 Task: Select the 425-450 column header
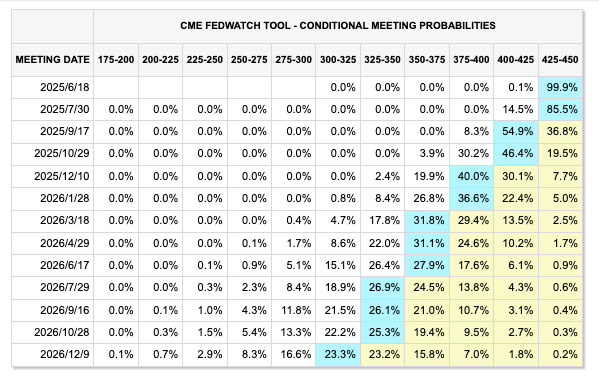point(560,60)
